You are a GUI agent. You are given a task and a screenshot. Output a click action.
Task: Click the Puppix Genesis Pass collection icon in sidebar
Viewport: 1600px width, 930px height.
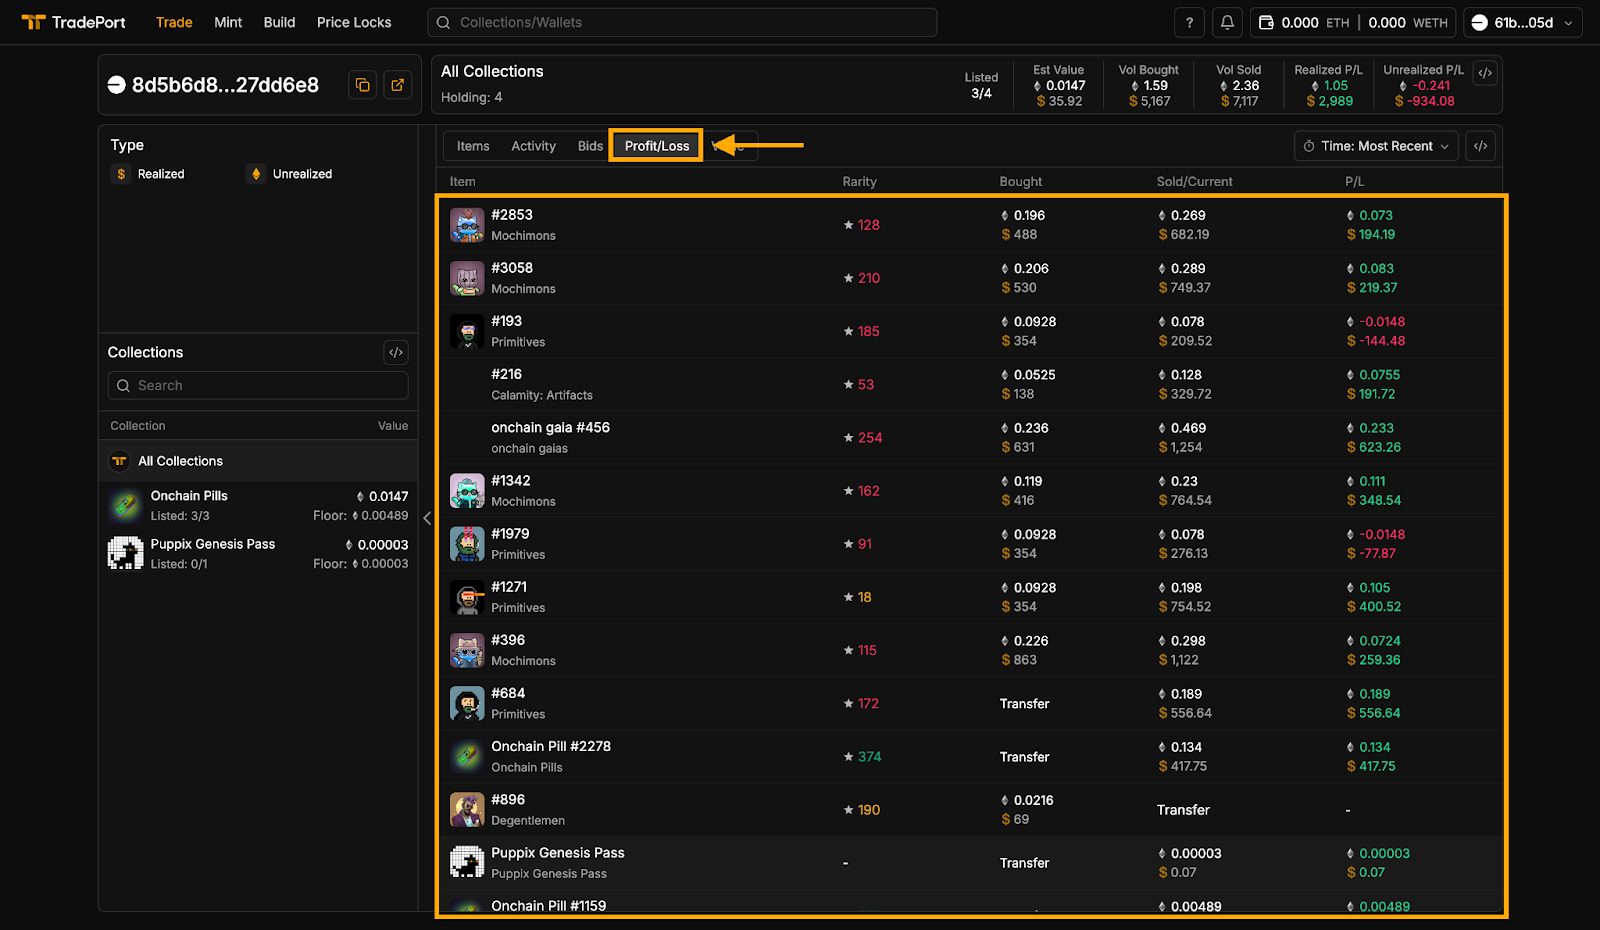[x=126, y=553]
